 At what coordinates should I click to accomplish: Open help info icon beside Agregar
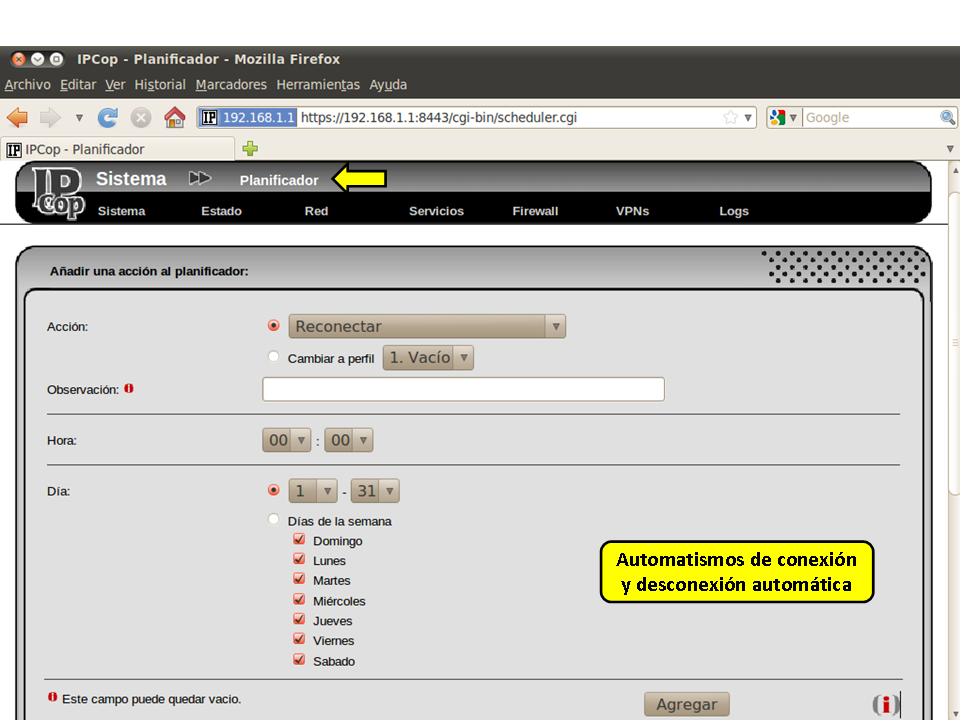885,705
